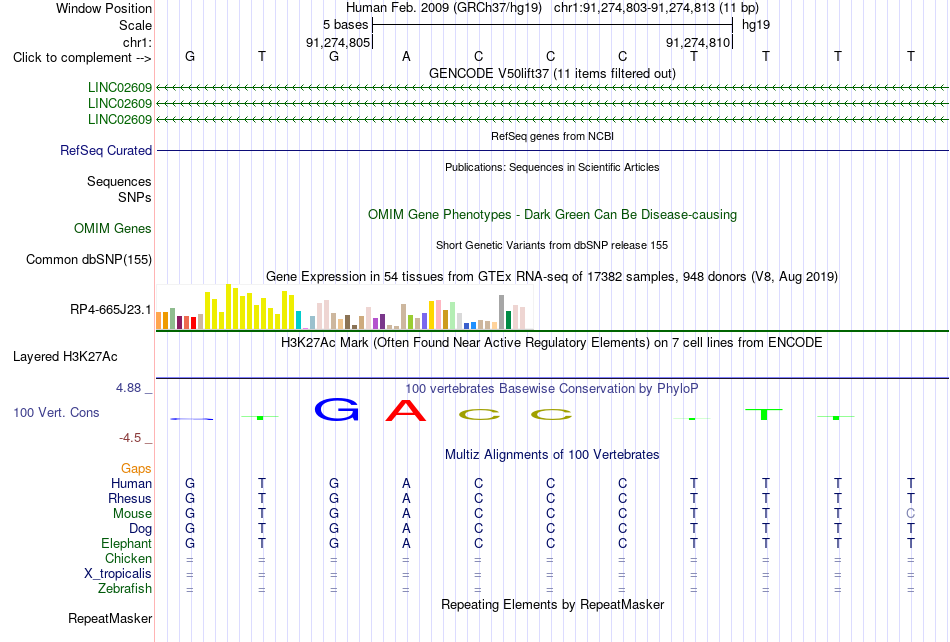Click the chr1:91,274,803-91,274,813 position text

(x=656, y=8)
